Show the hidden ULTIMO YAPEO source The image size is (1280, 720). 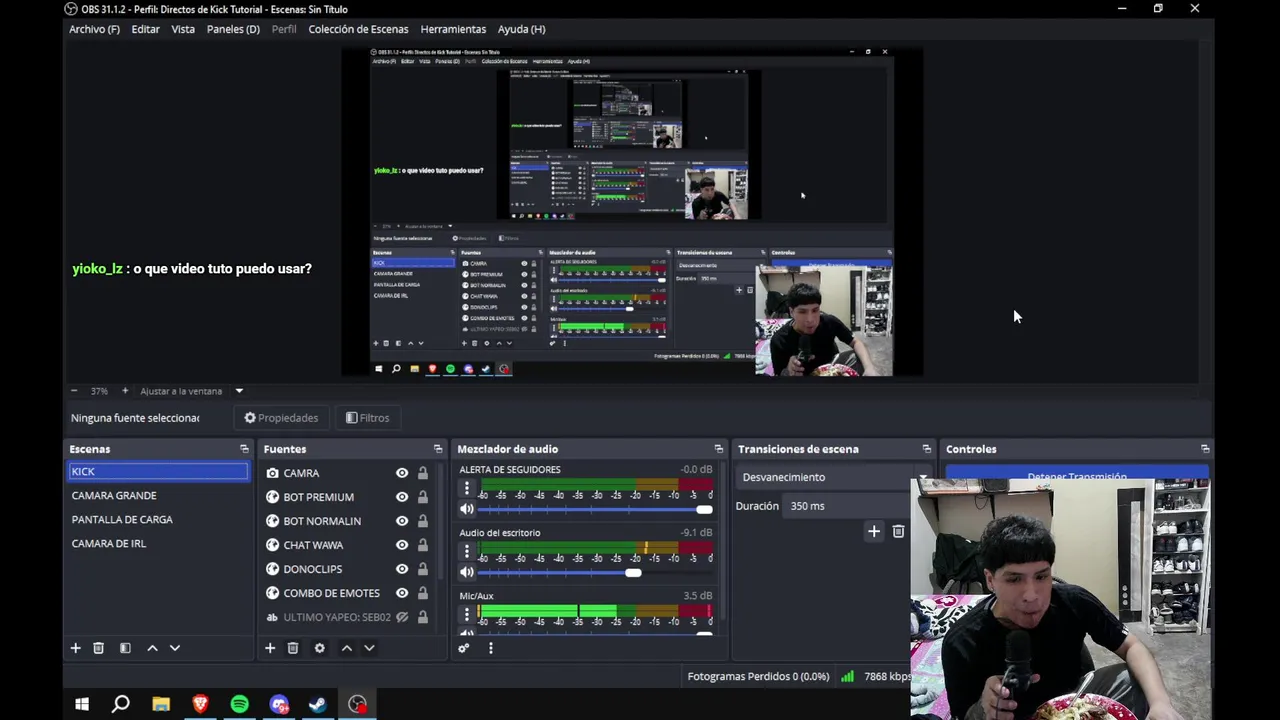pyautogui.click(x=402, y=617)
